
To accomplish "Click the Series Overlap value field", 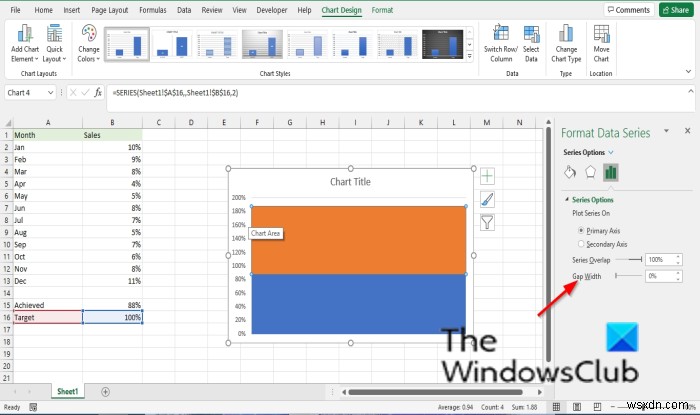I will tap(659, 260).
